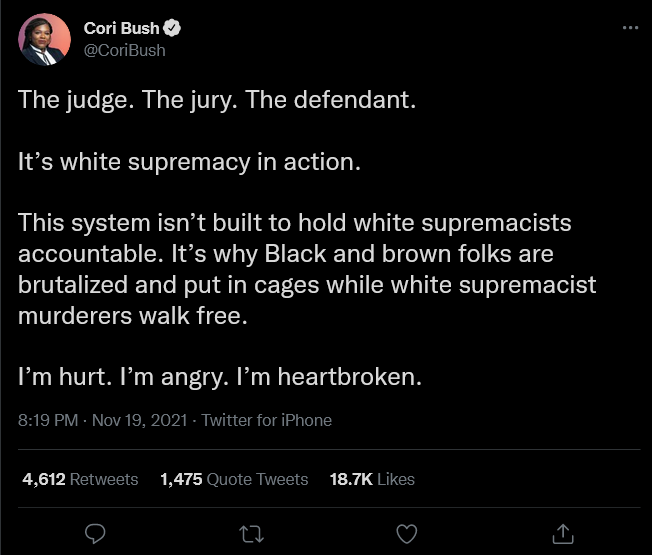Click the reply speech bubble icon
This screenshot has height=555, width=652.
[x=96, y=532]
